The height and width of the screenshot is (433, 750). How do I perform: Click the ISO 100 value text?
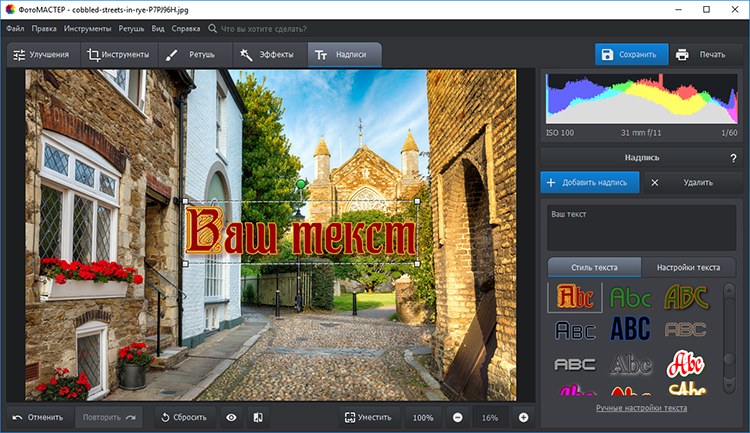pos(560,133)
